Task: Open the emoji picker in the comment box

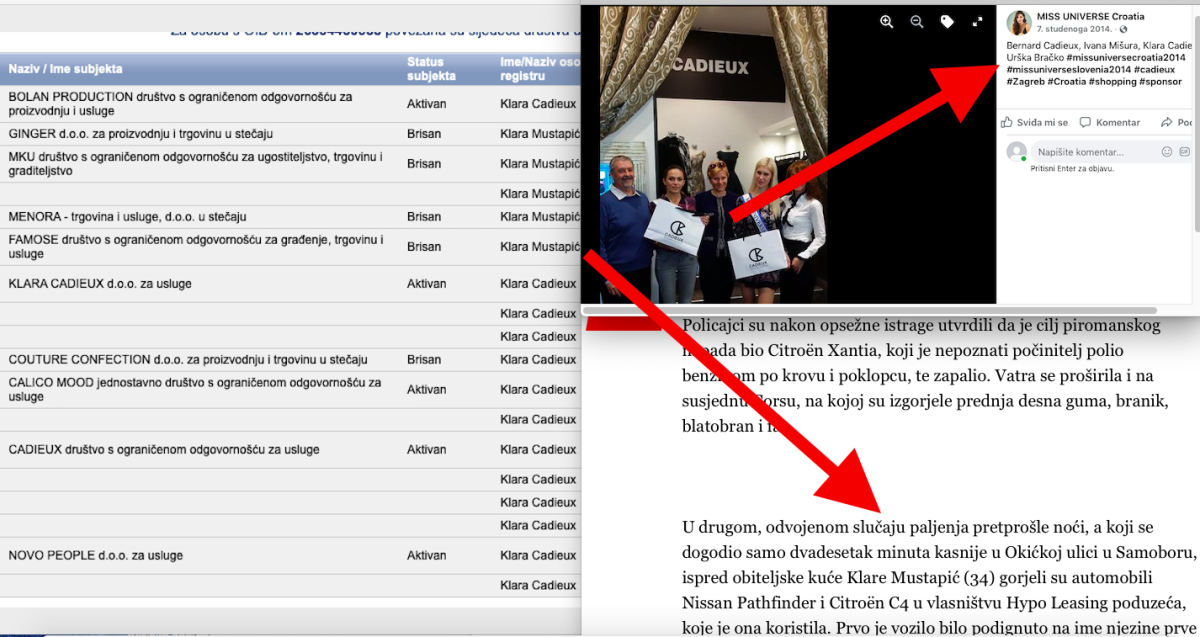Action: (x=1166, y=152)
